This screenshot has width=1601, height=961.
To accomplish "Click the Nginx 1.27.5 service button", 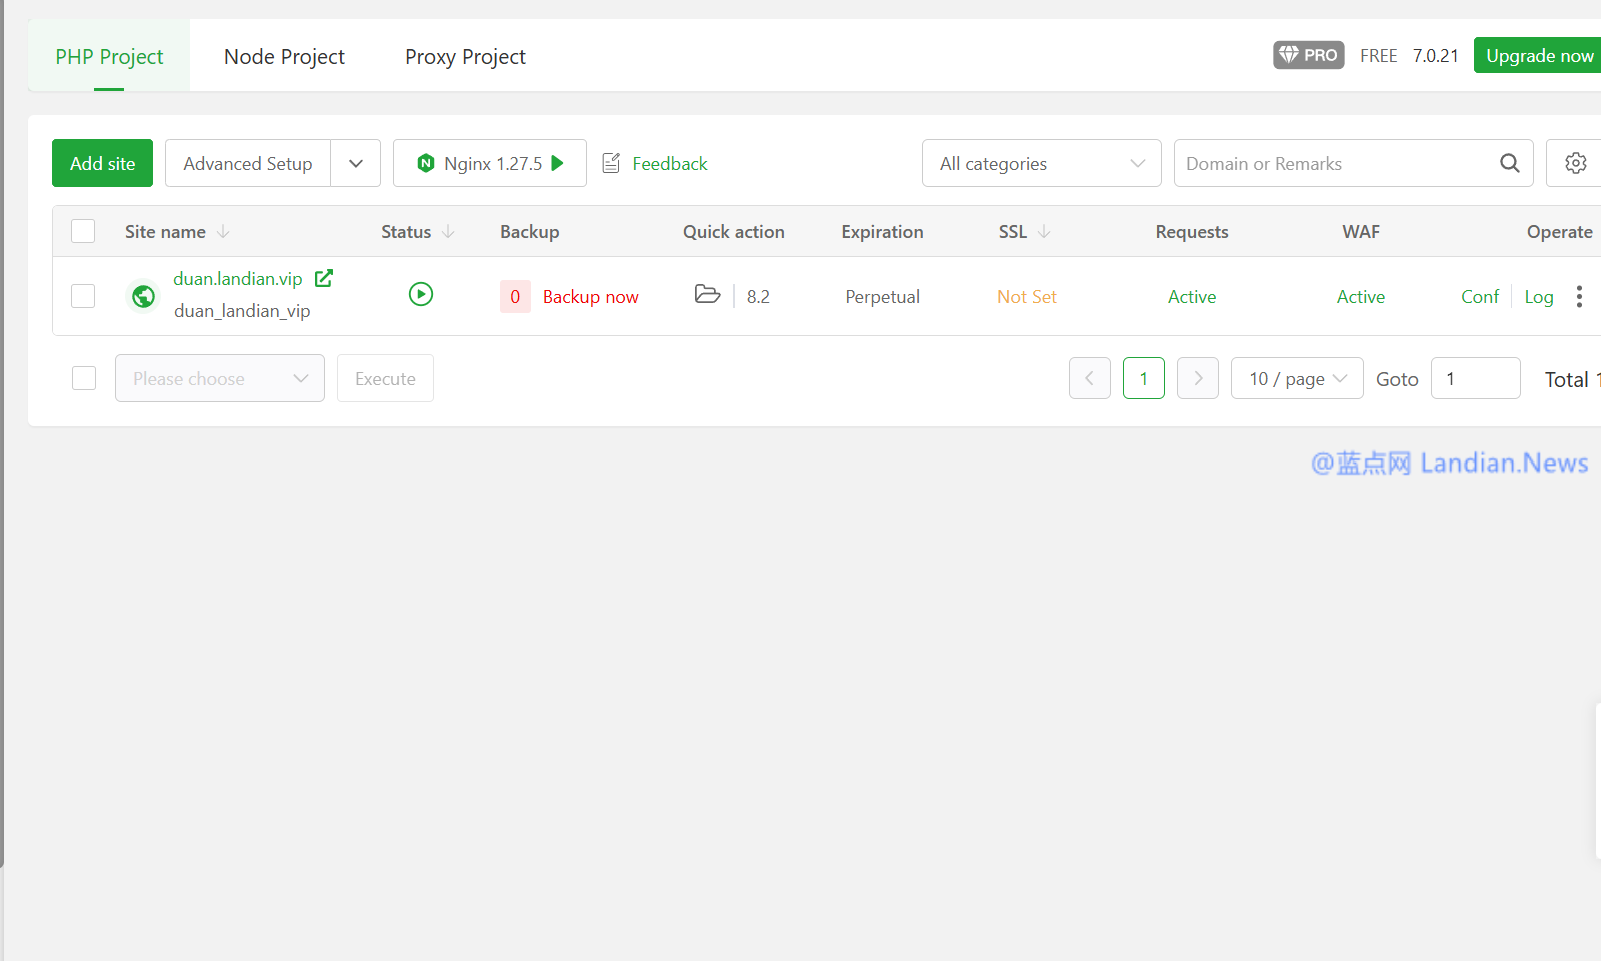I will pyautogui.click(x=489, y=163).
